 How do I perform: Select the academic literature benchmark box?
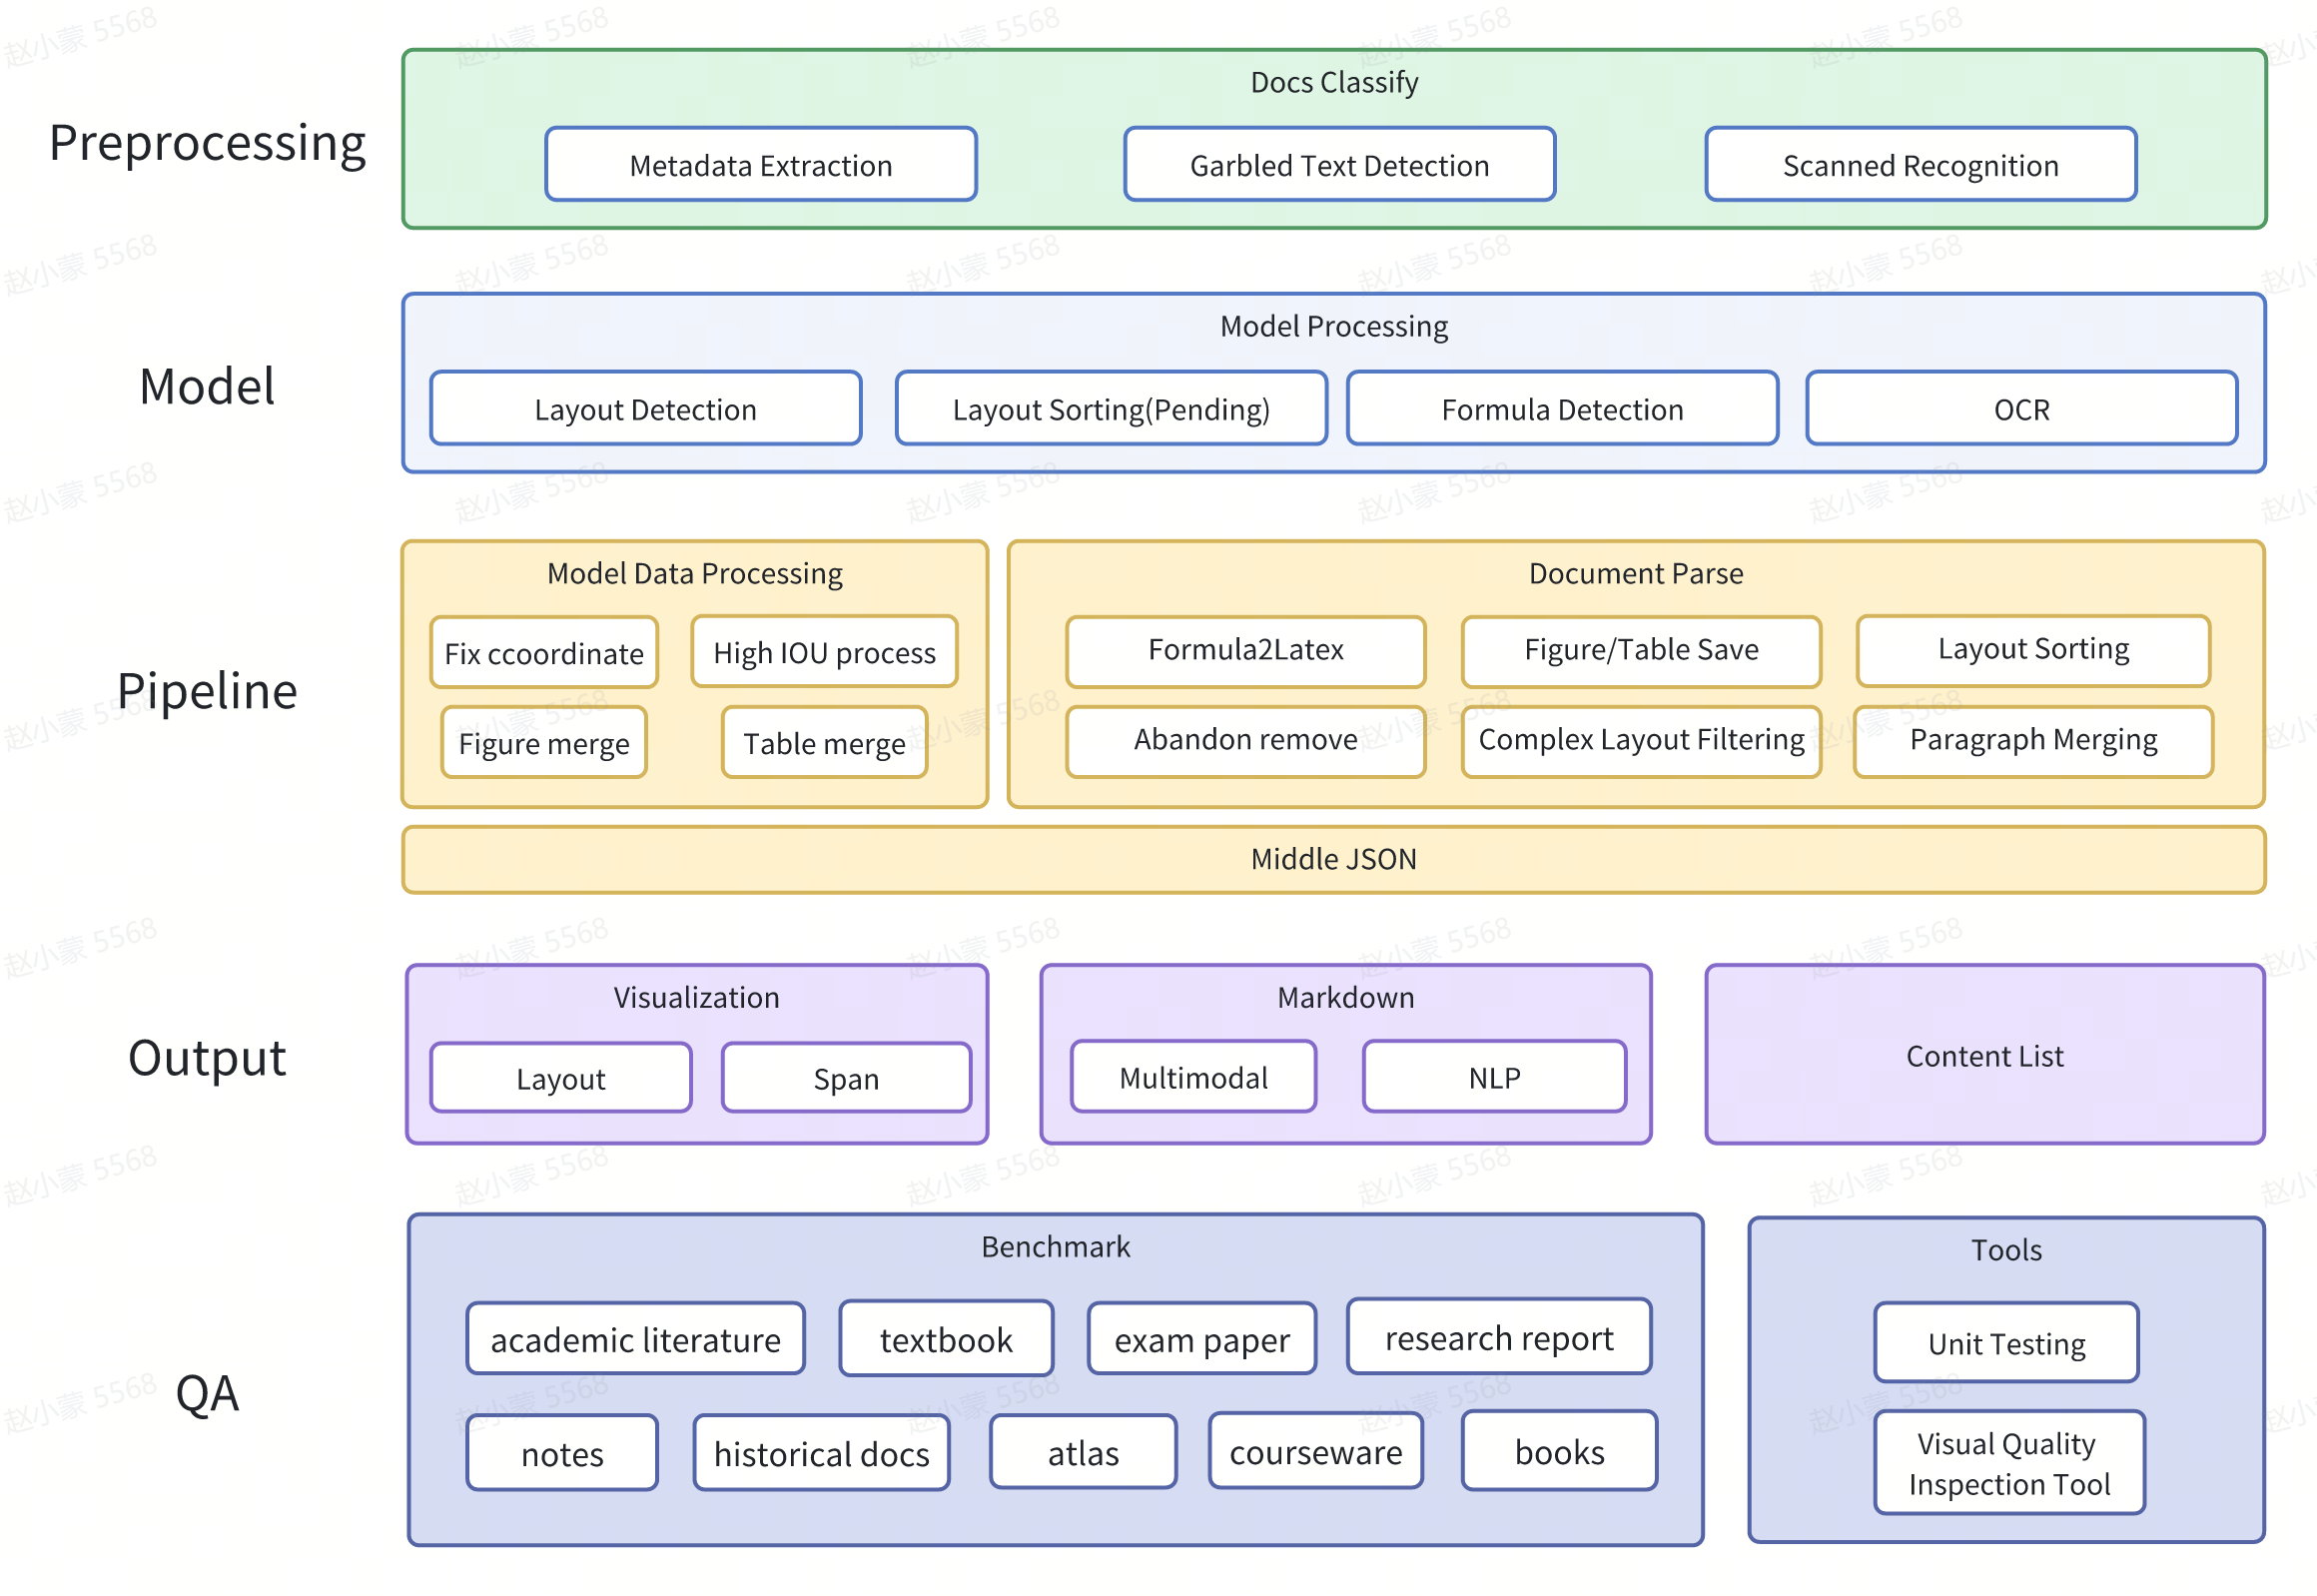click(x=635, y=1340)
